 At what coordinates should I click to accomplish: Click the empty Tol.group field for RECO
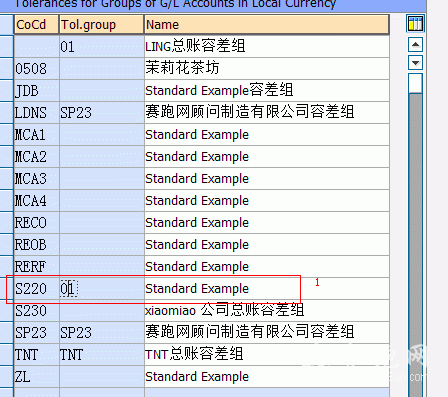tap(102, 222)
